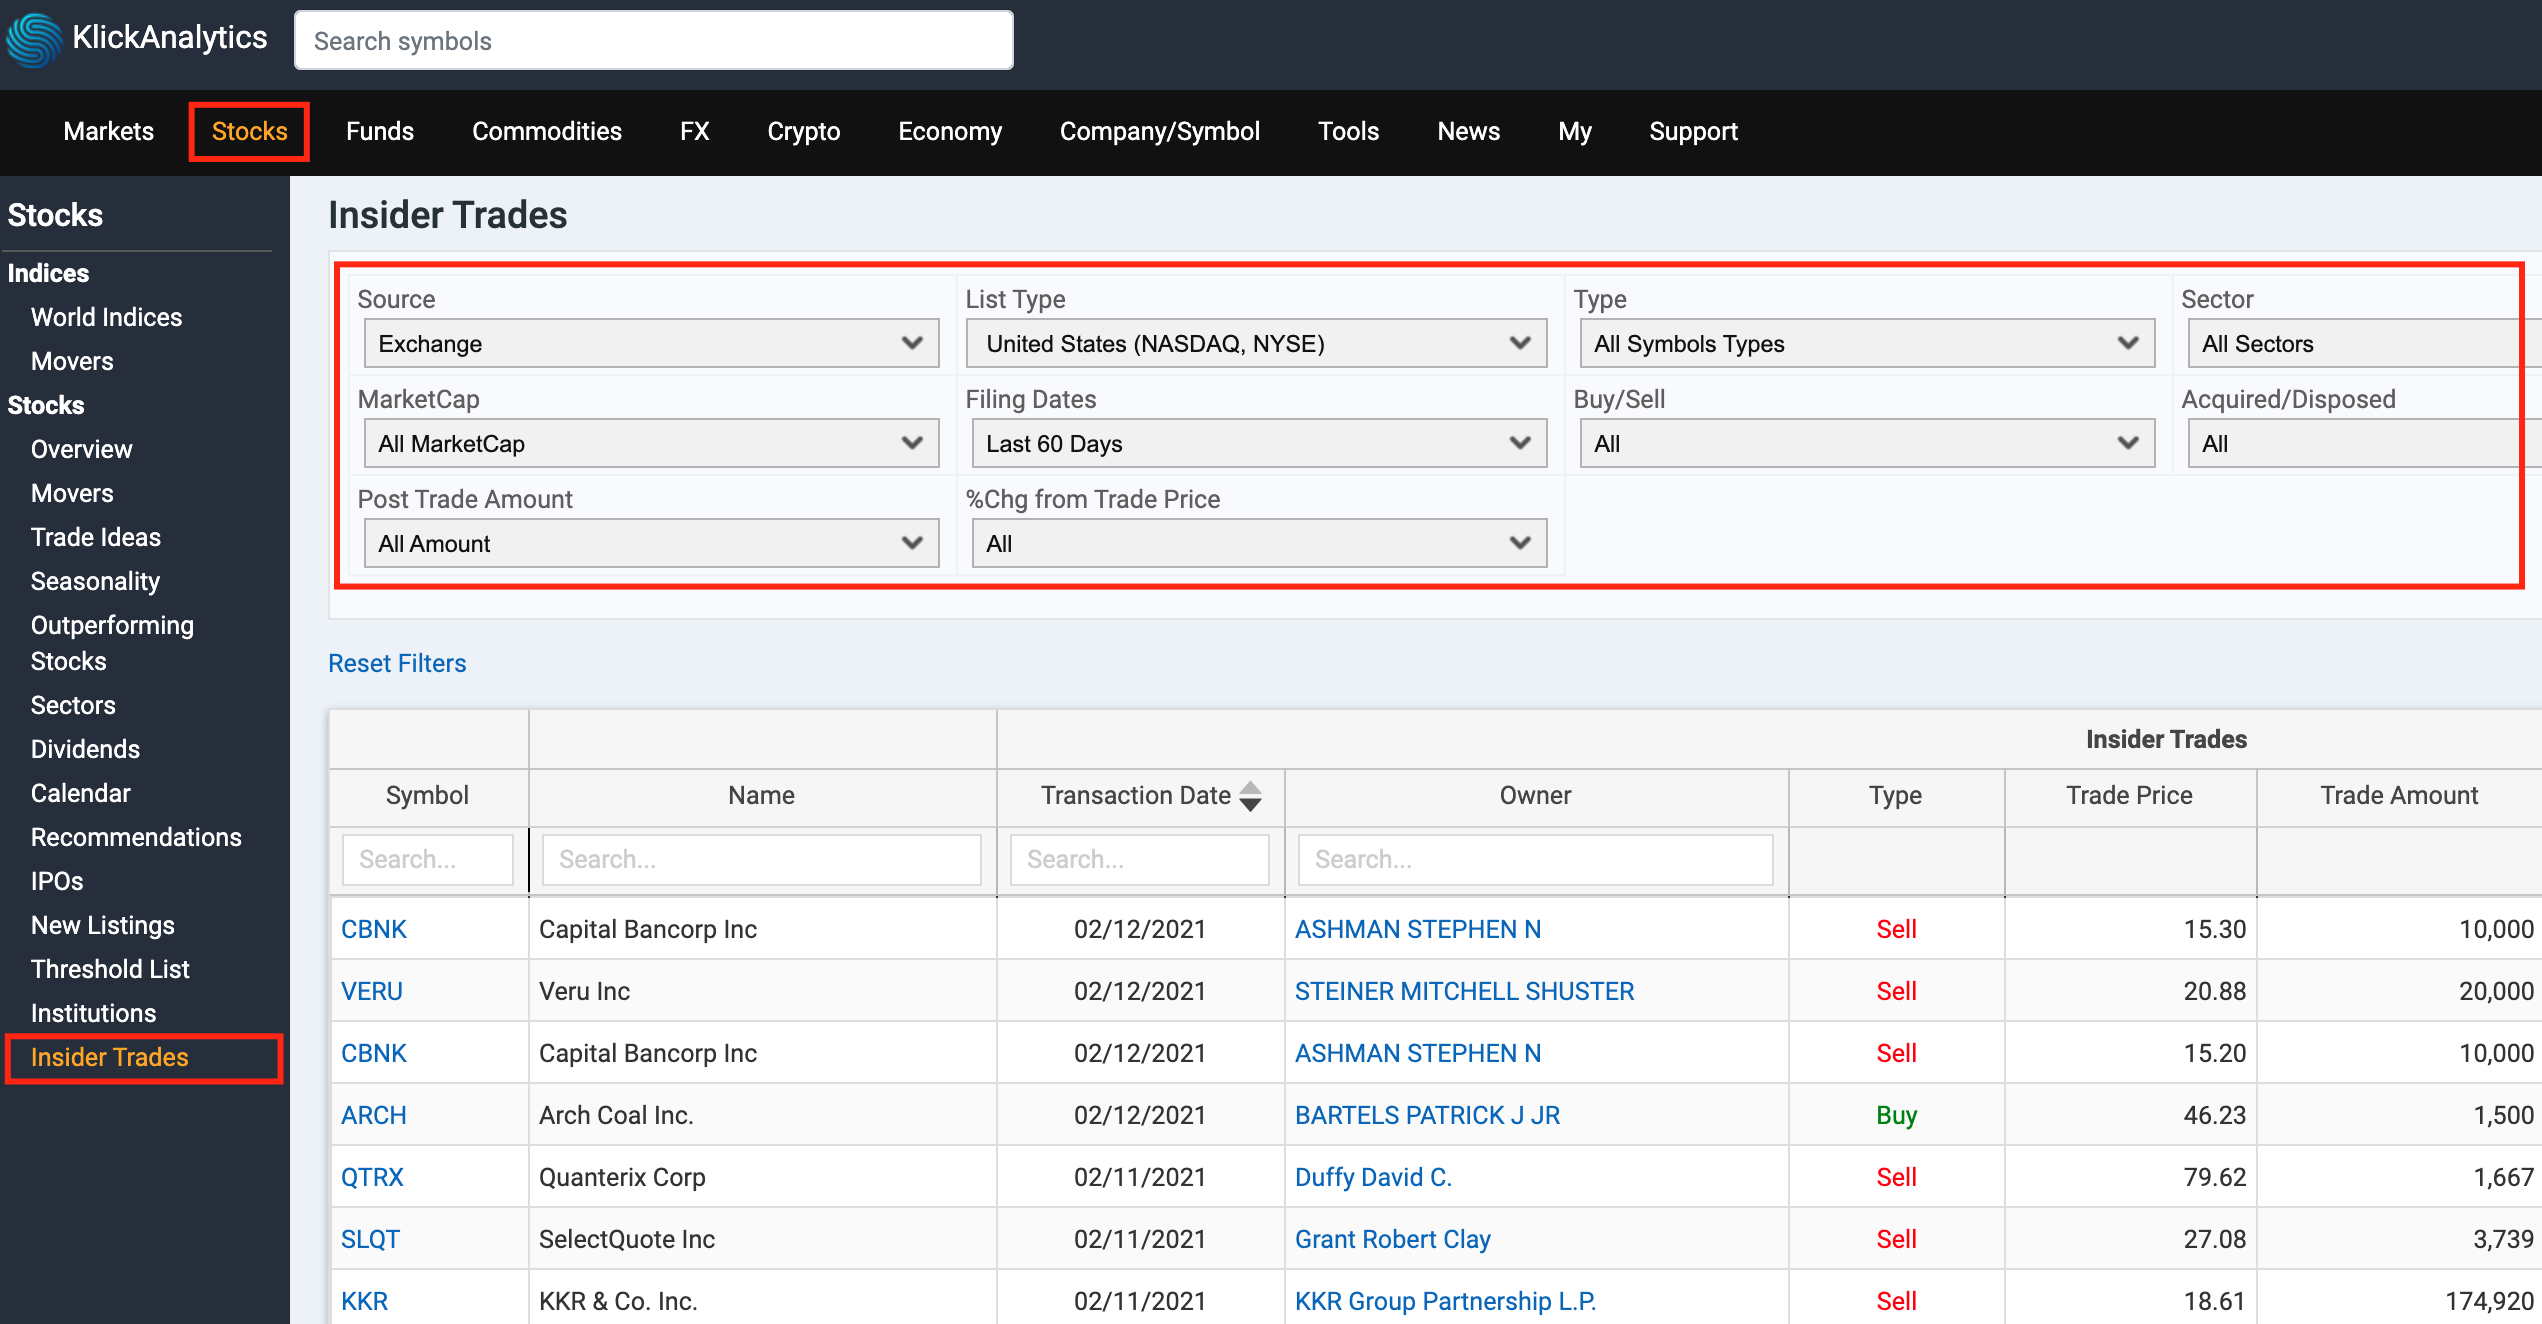Open the KKR symbol link
This screenshot has width=2542, height=1324.
364,1301
